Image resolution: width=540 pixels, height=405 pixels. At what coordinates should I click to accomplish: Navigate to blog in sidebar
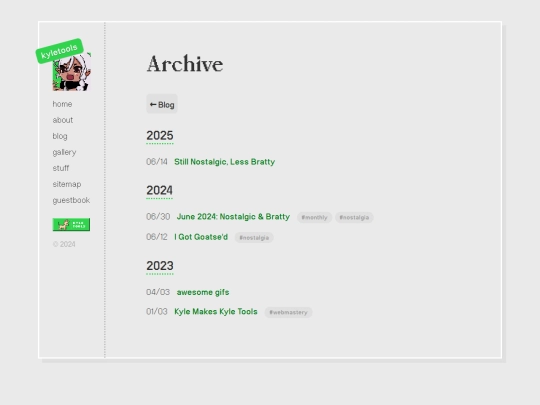point(60,136)
